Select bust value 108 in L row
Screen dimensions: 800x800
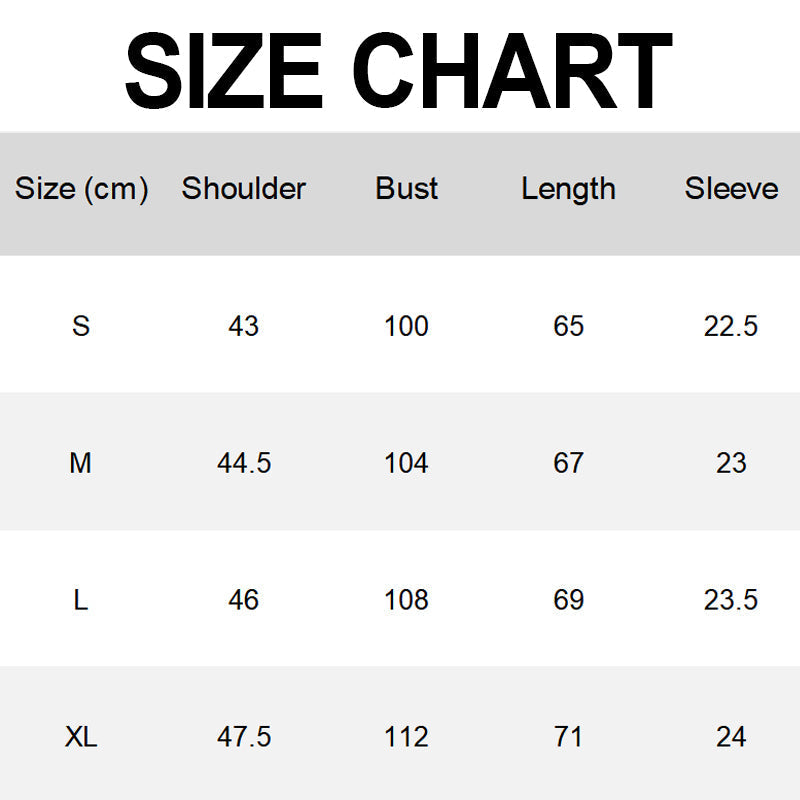(x=406, y=600)
